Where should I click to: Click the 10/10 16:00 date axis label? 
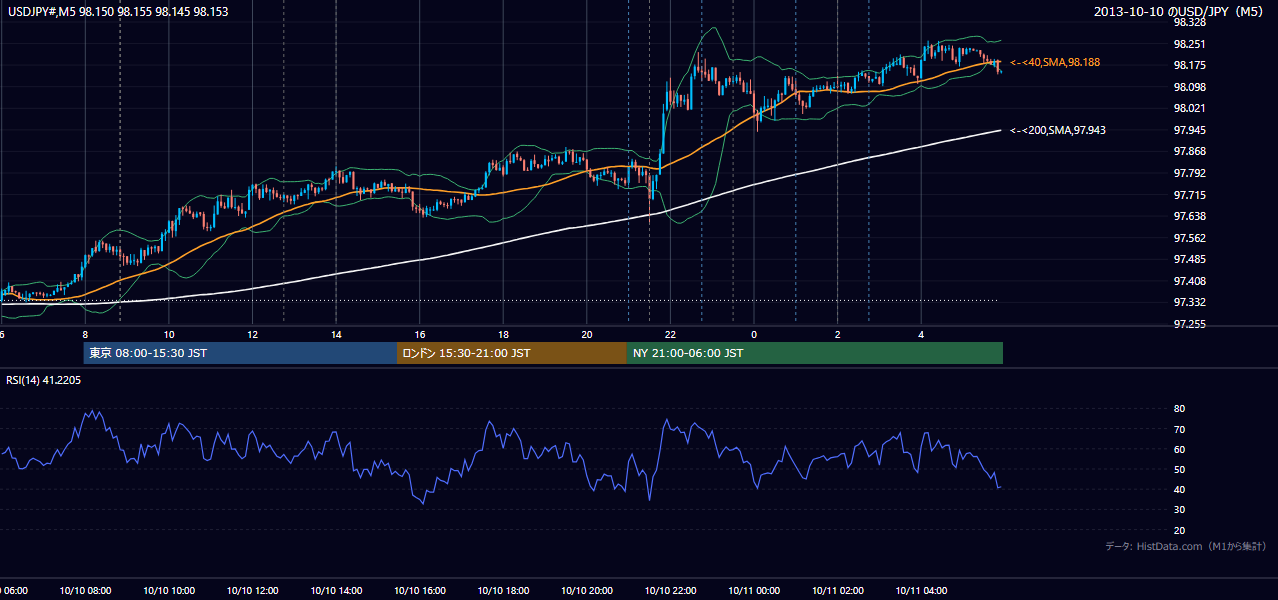419,591
